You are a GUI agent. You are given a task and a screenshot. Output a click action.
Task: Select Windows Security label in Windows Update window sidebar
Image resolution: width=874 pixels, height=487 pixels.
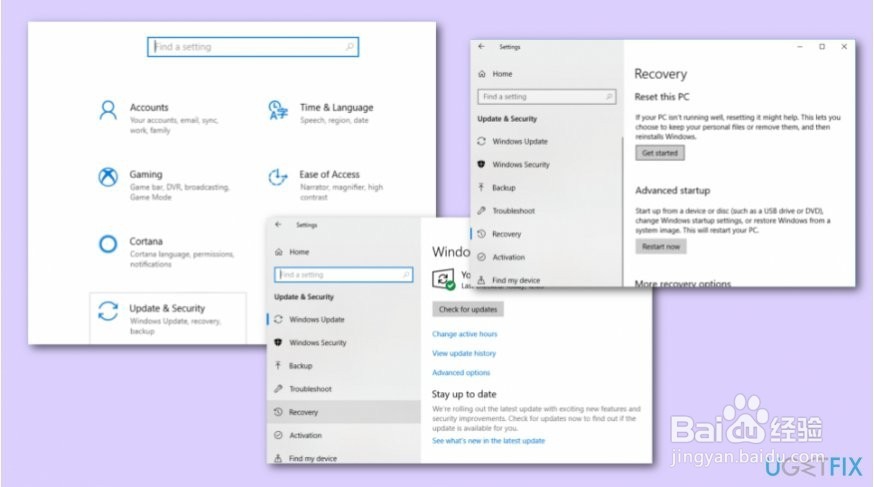click(x=318, y=343)
